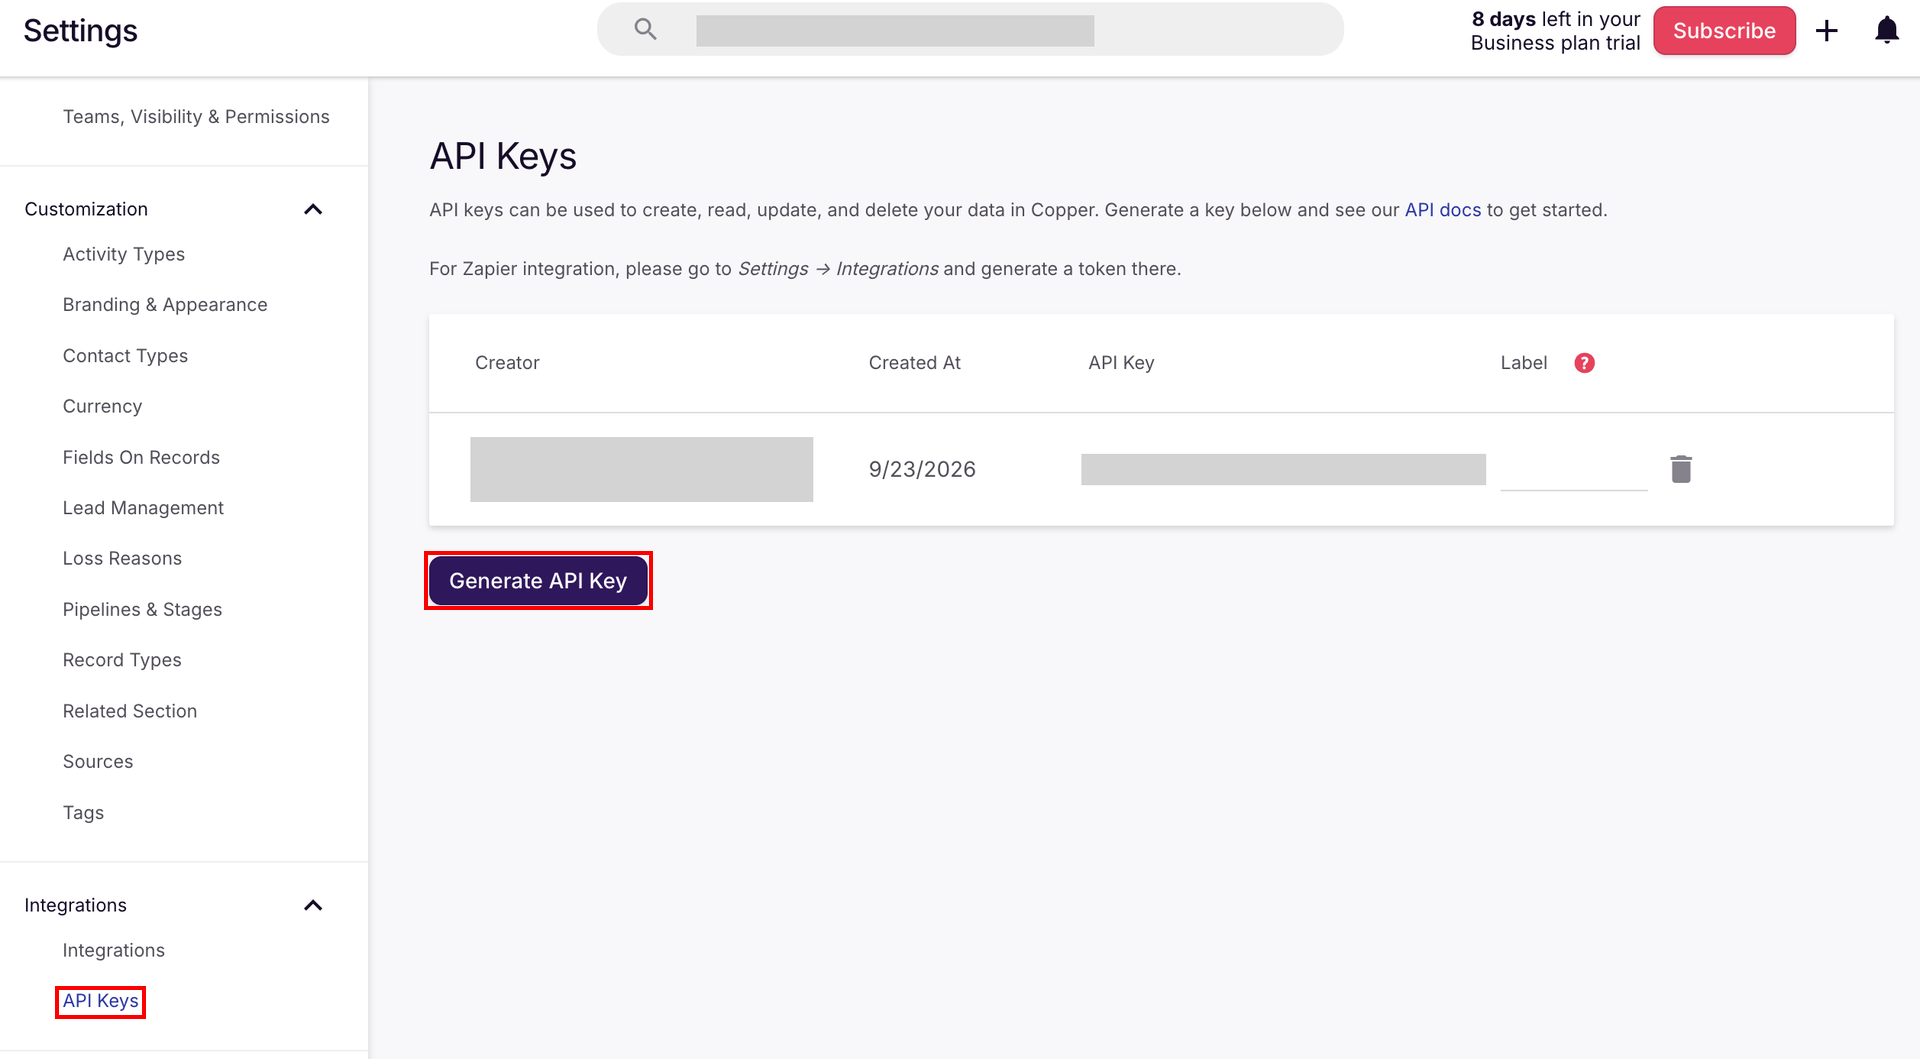
Task: Click the Label column header
Action: (1523, 363)
